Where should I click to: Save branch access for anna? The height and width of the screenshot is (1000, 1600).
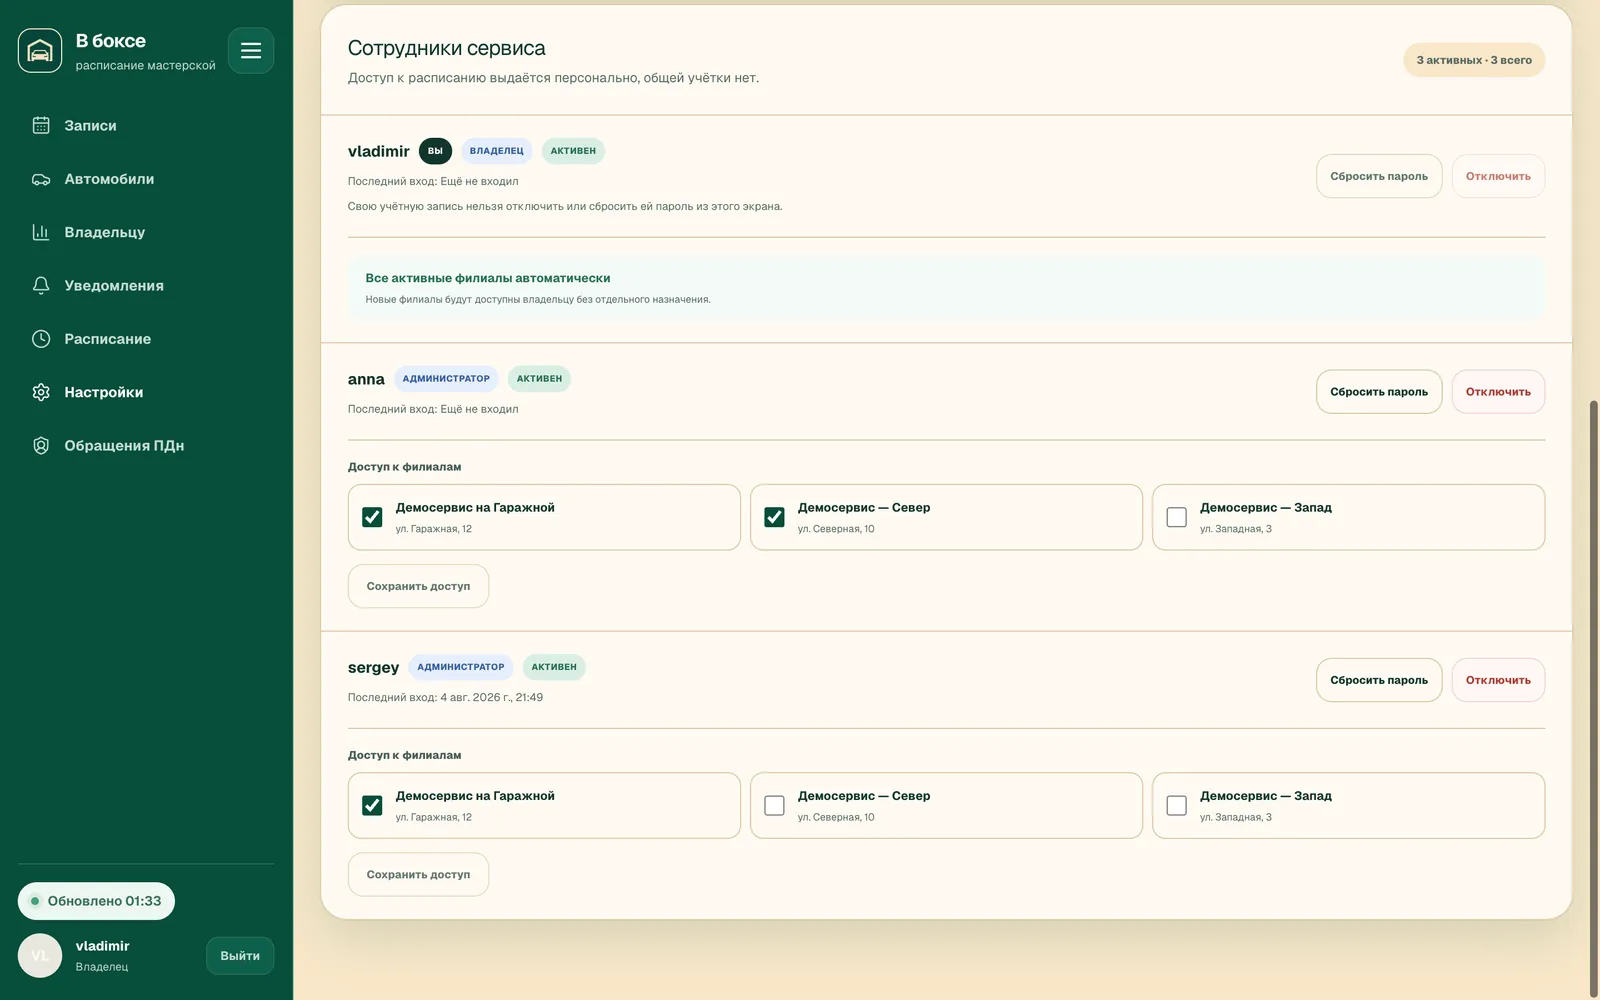click(x=418, y=586)
